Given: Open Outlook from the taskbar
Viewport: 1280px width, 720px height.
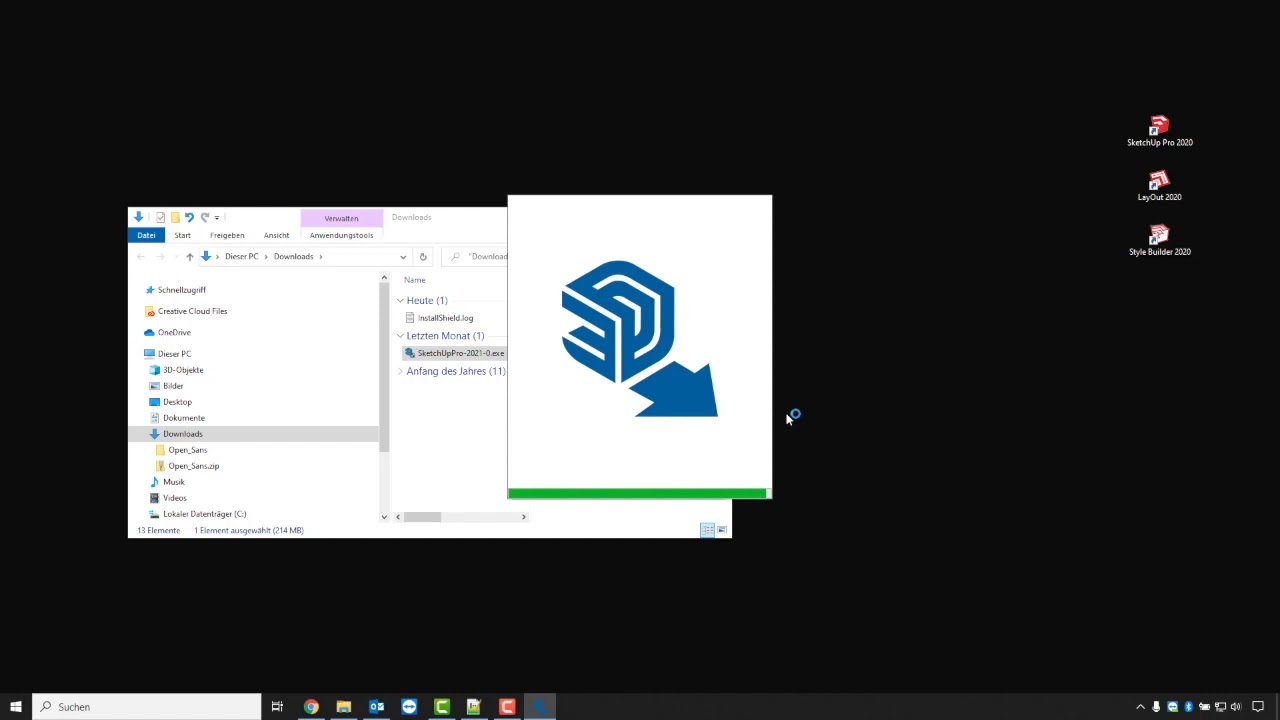Looking at the screenshot, I should (x=377, y=707).
